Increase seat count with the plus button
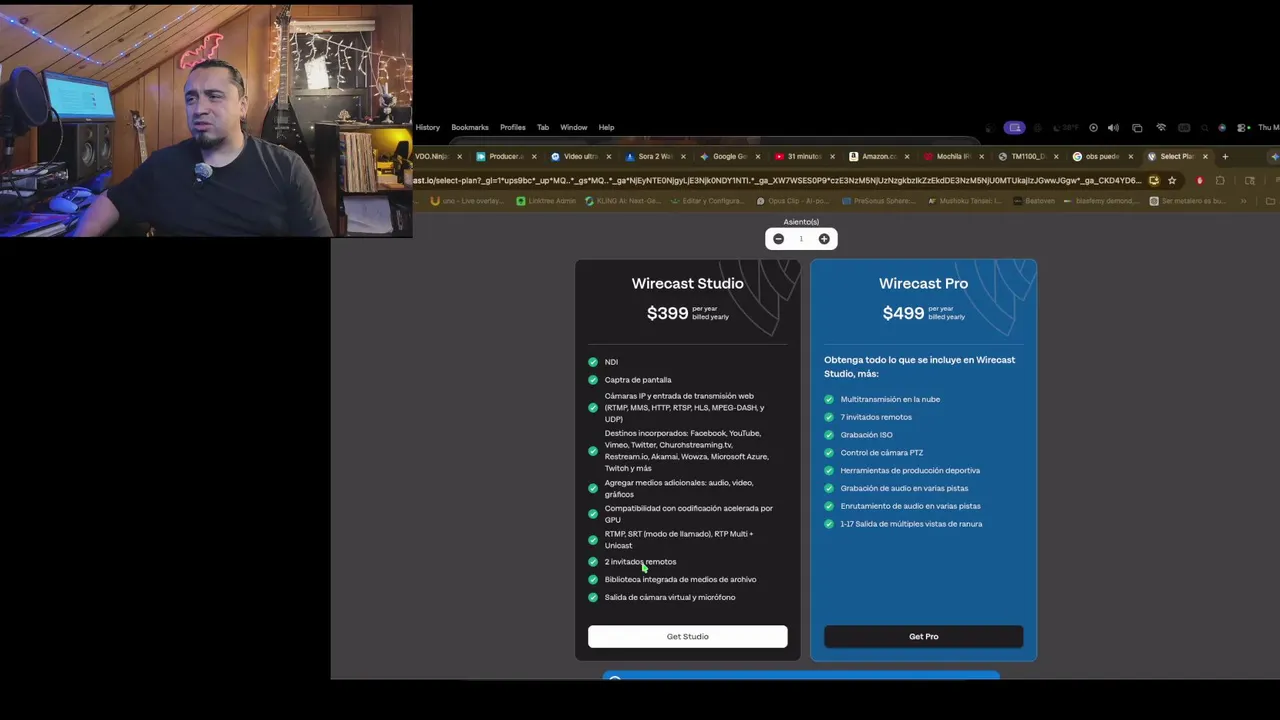This screenshot has width=1280, height=720. 824,239
